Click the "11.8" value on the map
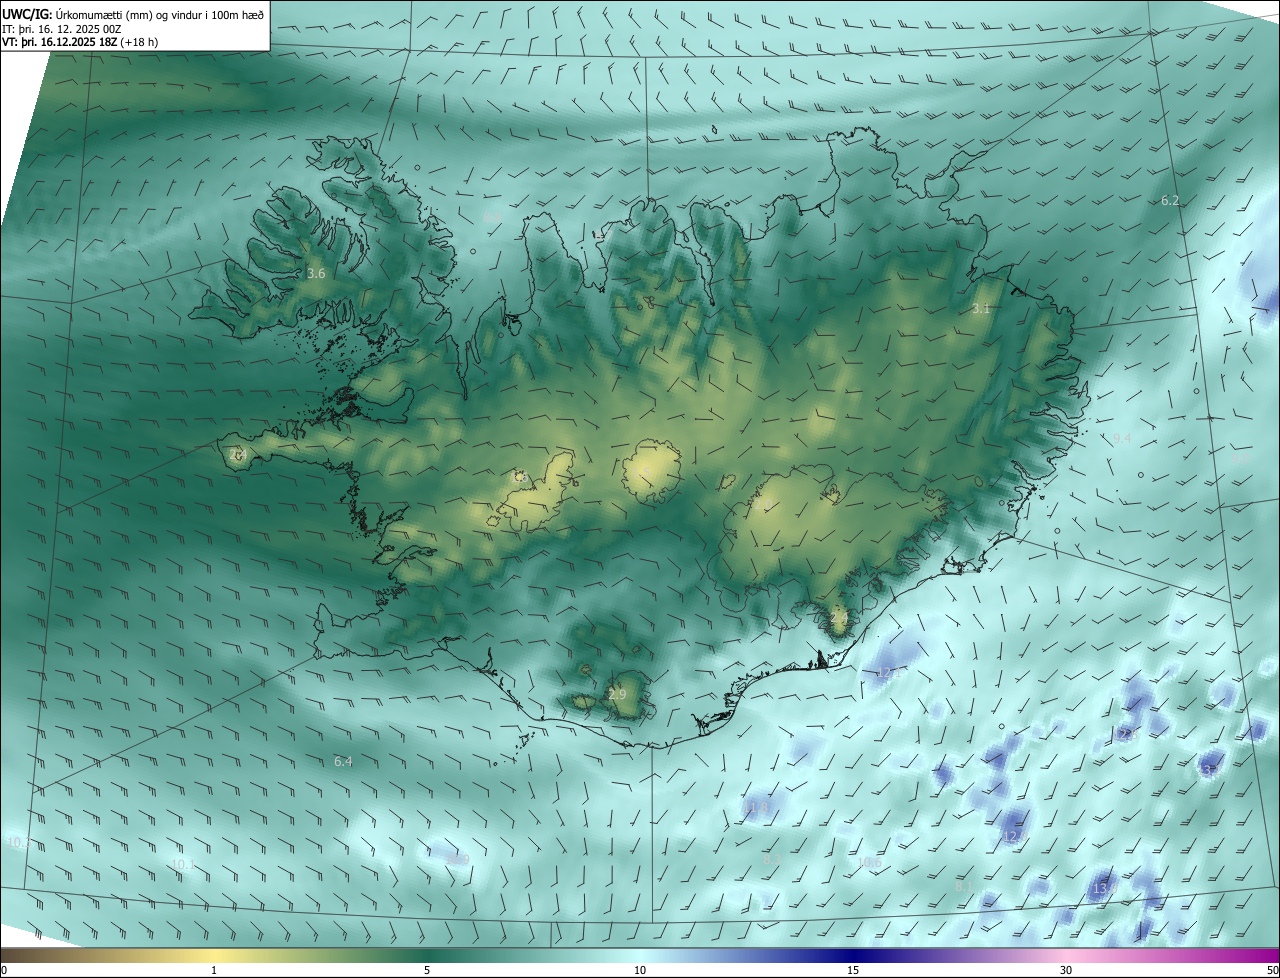Viewport: 1280px width, 978px height. point(756,806)
